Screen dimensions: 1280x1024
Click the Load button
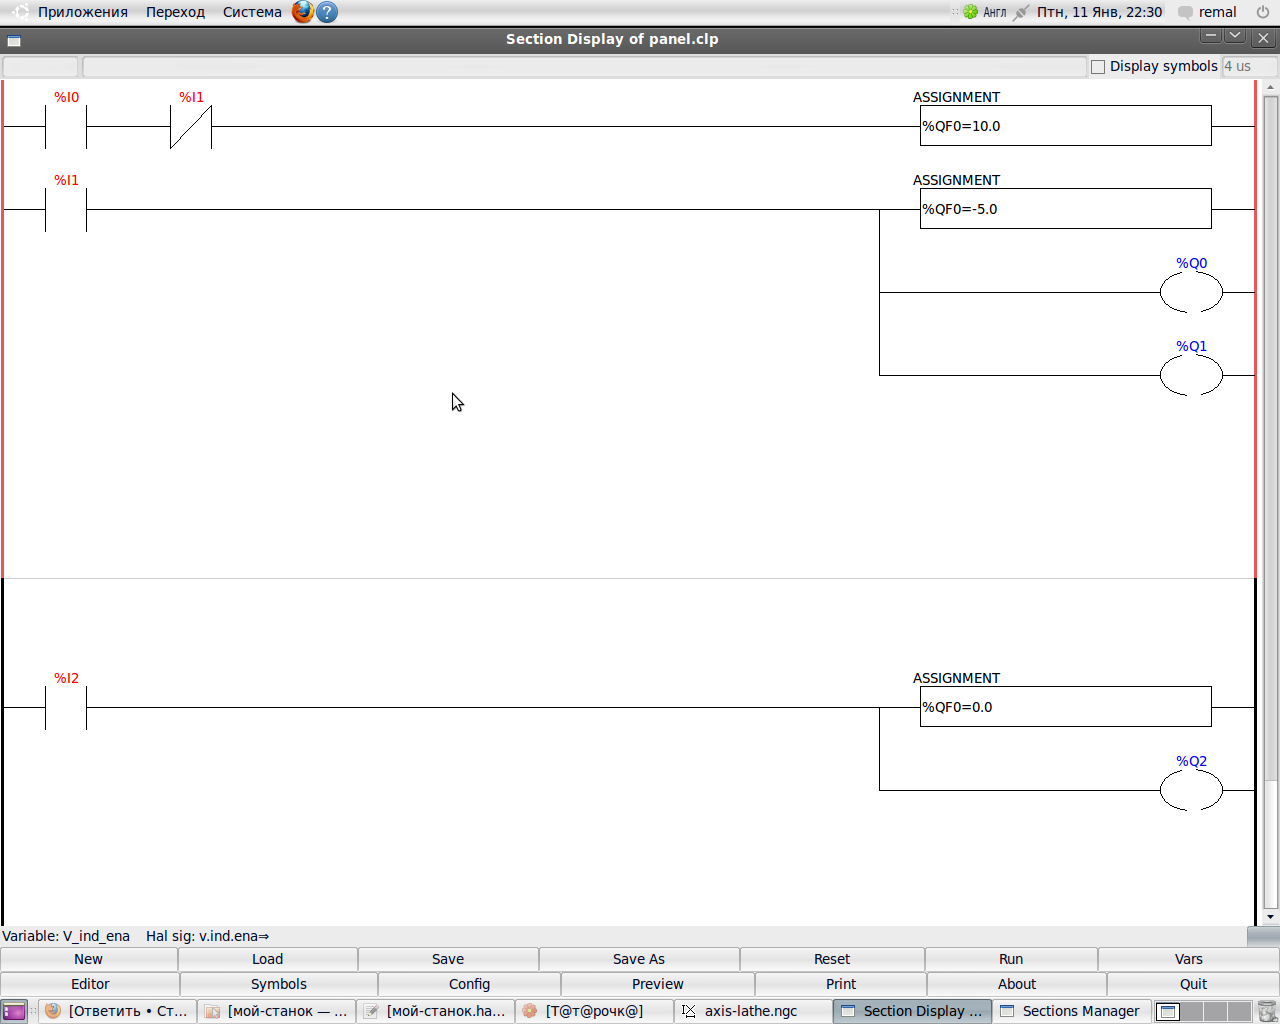268,959
